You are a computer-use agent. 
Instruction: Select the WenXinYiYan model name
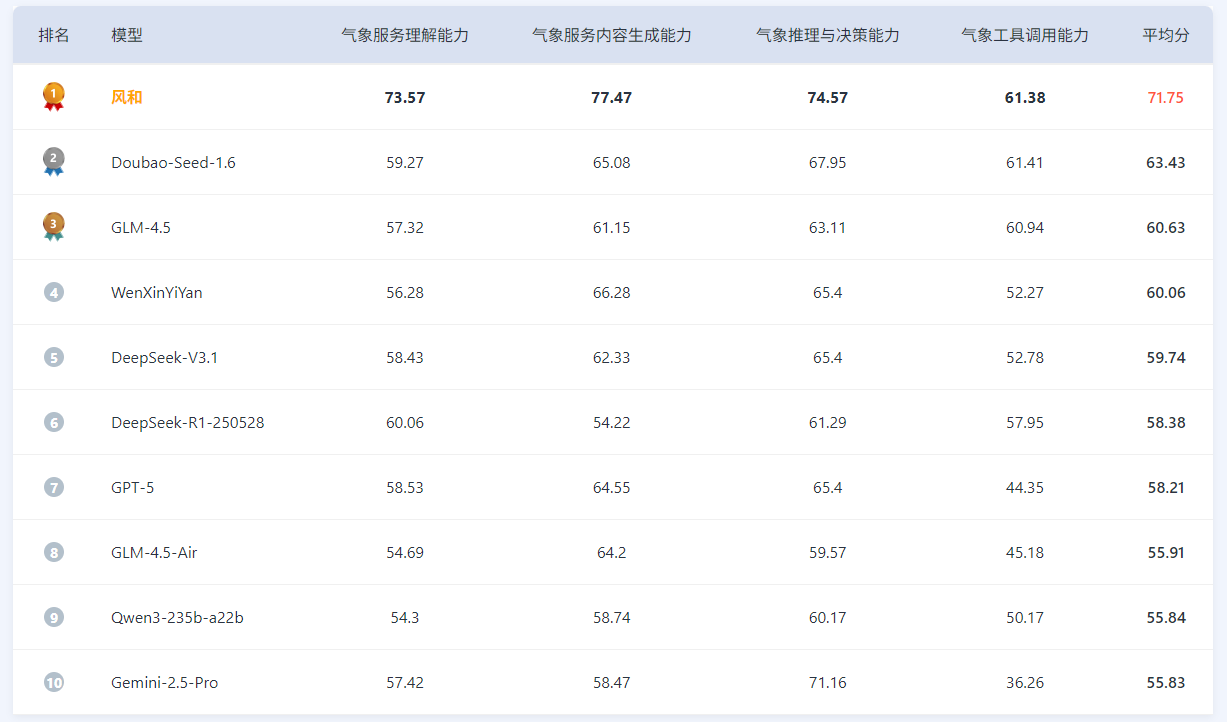[157, 292]
